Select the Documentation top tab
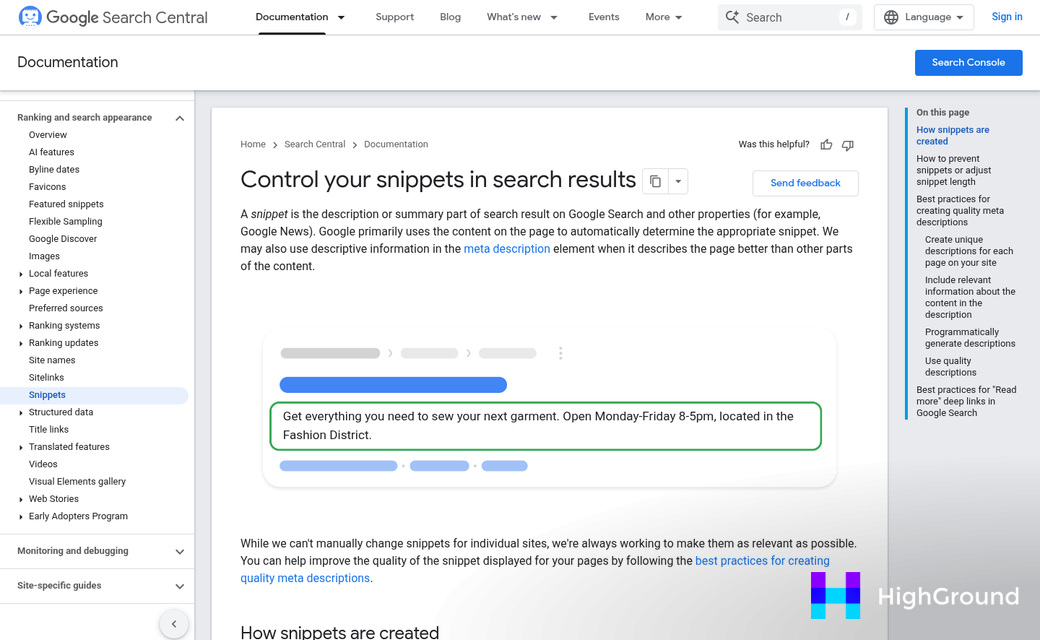The width and height of the screenshot is (1040, 640). coord(292,17)
